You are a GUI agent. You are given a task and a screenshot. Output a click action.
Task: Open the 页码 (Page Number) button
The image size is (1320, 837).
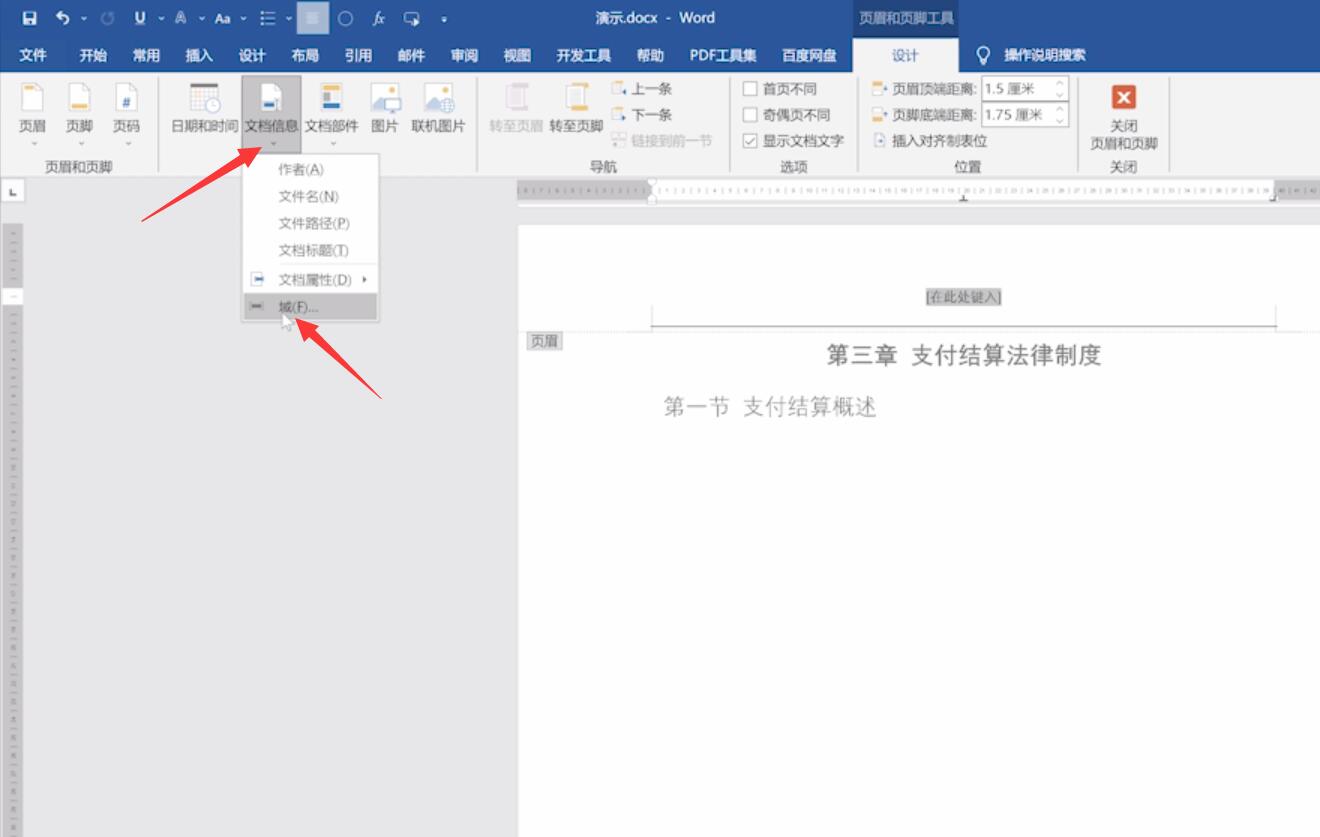pyautogui.click(x=126, y=113)
